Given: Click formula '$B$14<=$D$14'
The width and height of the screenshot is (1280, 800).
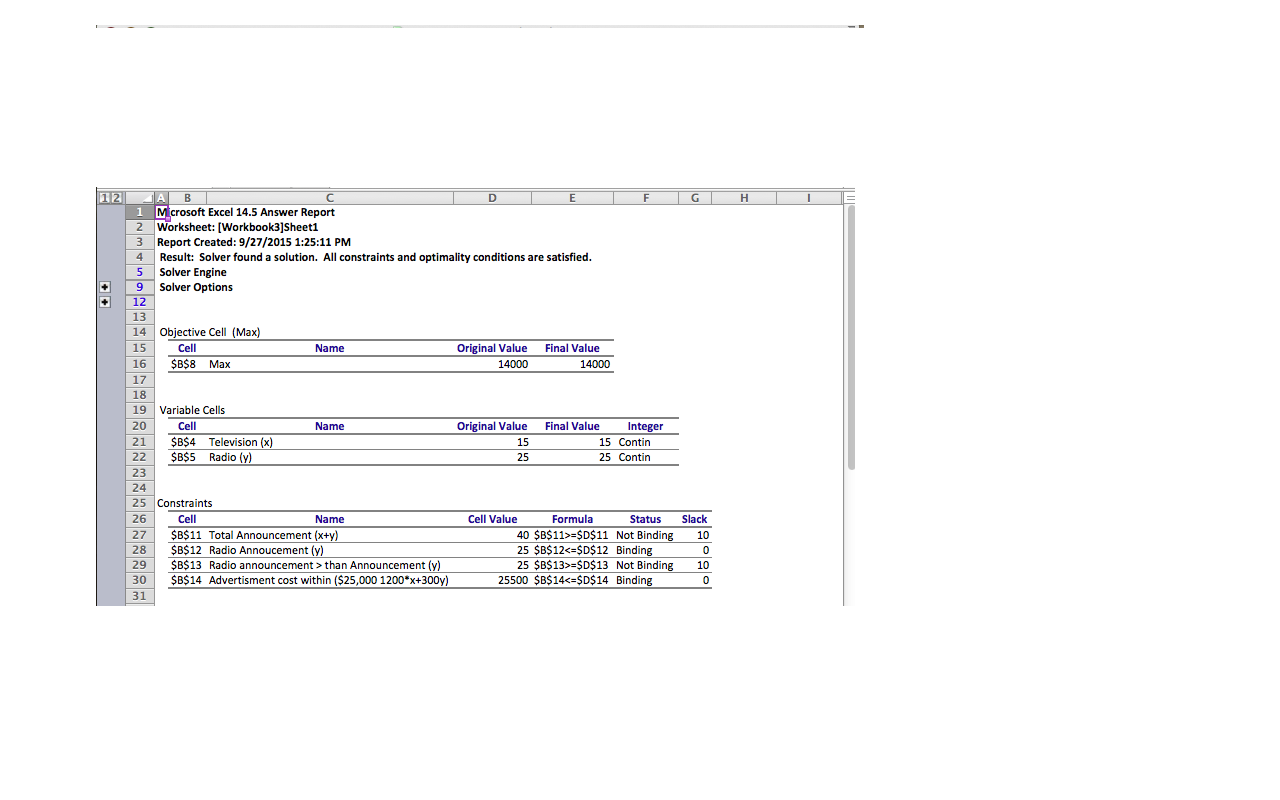Looking at the screenshot, I should click(571, 580).
